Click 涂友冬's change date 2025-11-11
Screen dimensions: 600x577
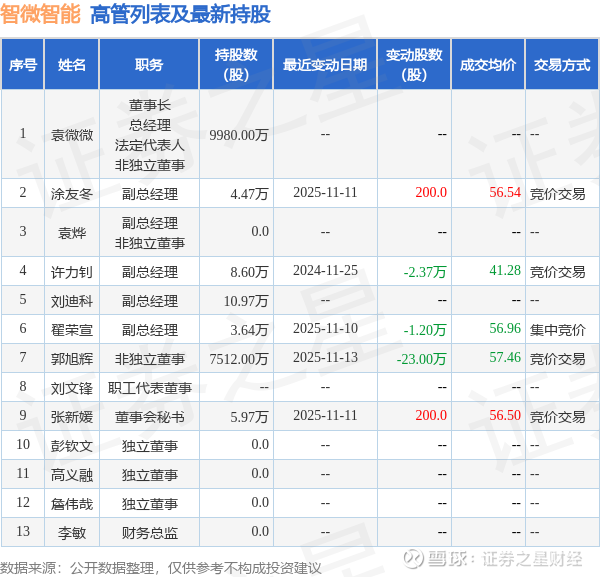pyautogui.click(x=325, y=192)
